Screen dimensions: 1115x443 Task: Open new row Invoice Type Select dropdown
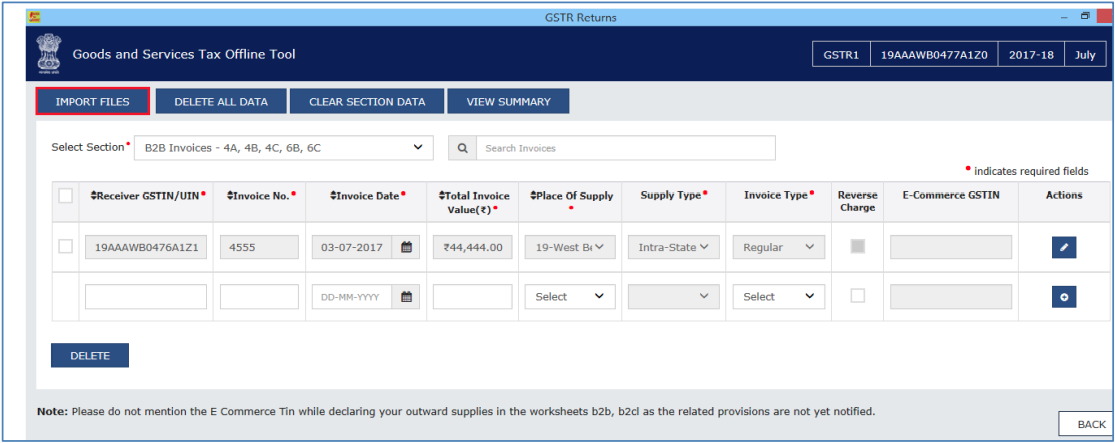click(779, 297)
